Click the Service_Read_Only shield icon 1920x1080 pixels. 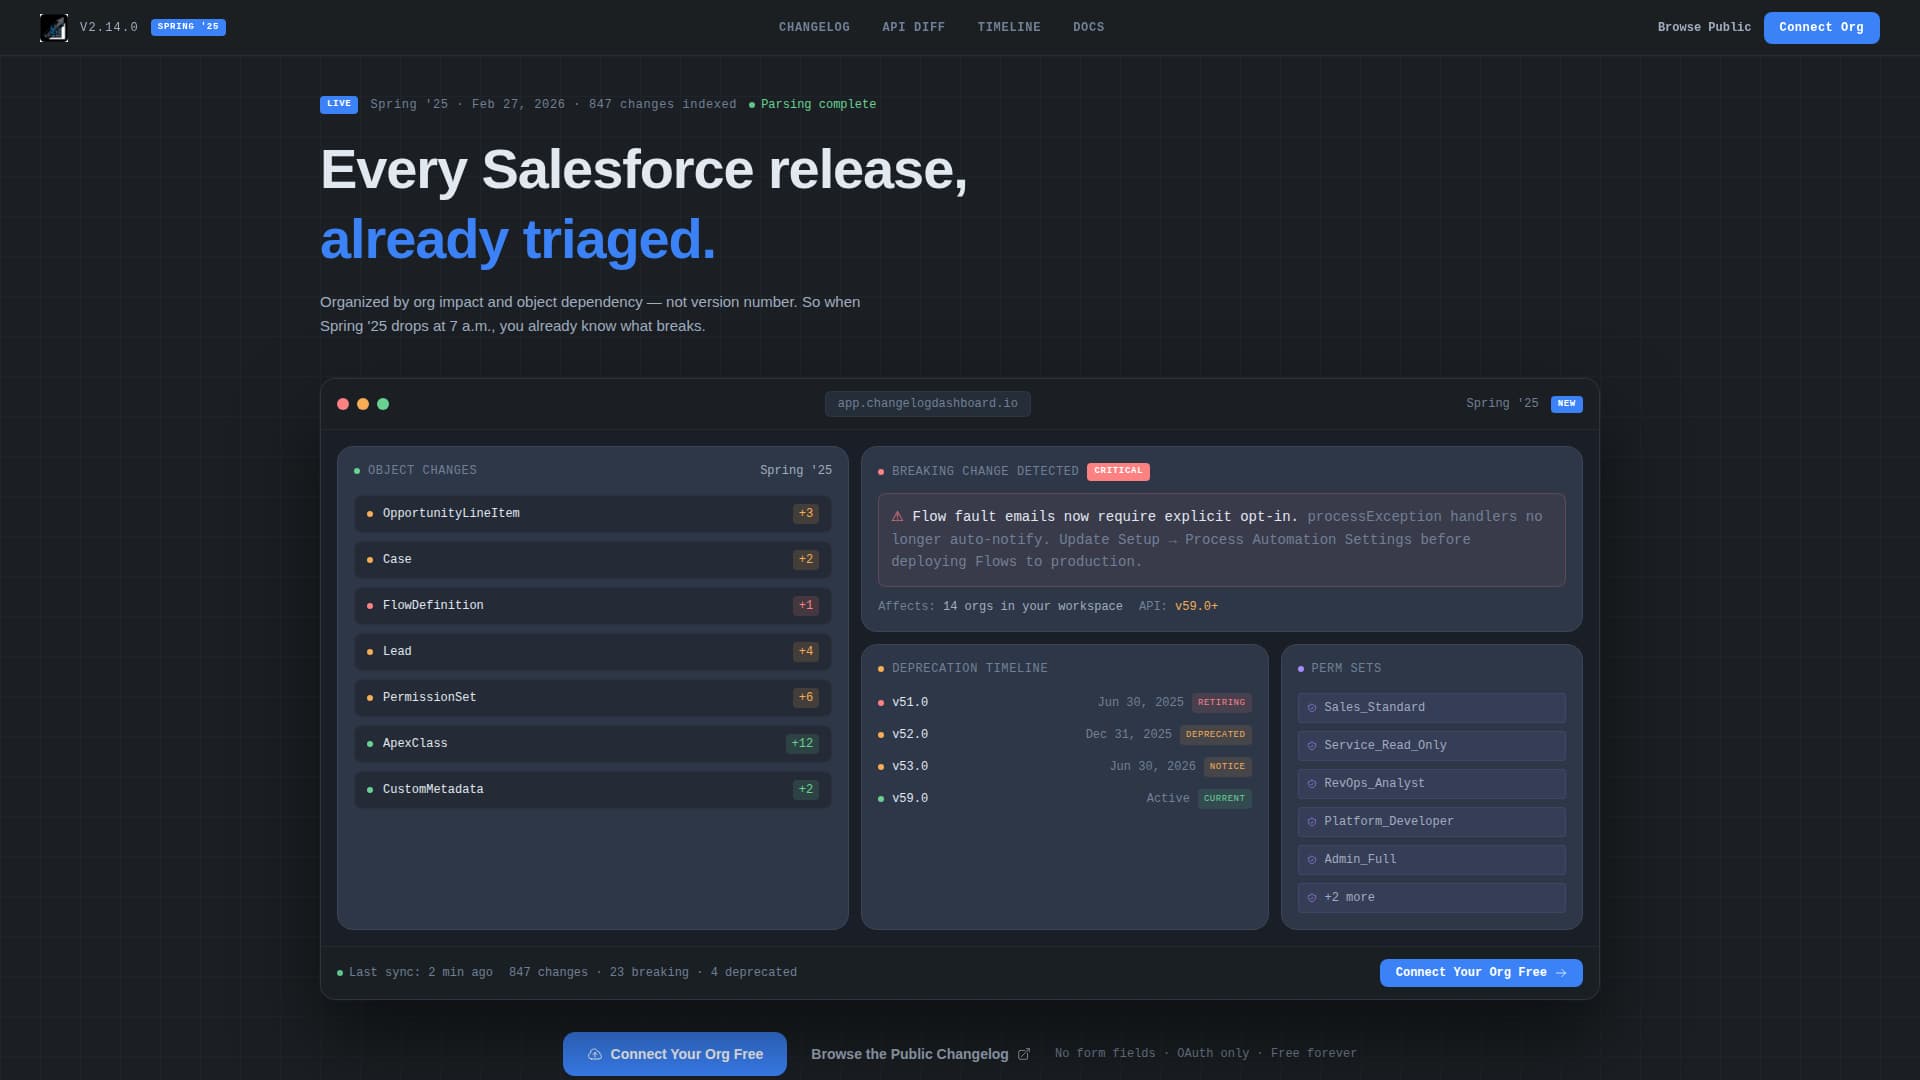(1312, 746)
